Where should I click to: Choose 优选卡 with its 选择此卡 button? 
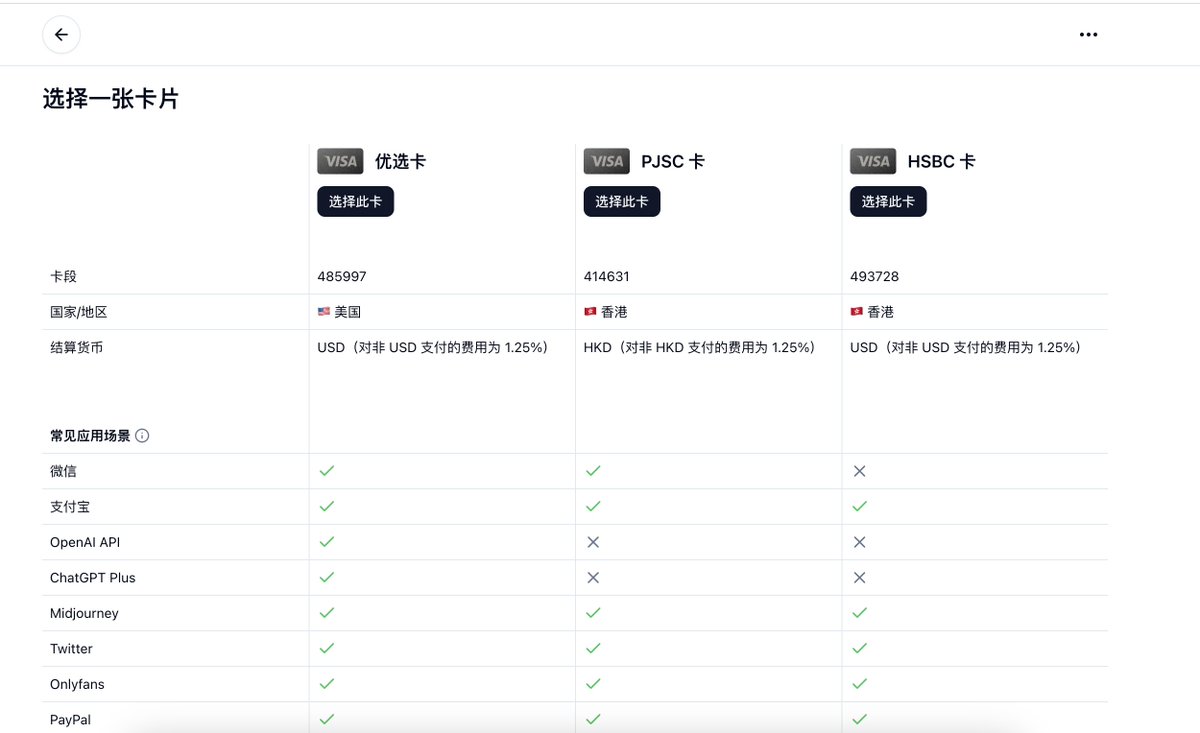pos(355,201)
